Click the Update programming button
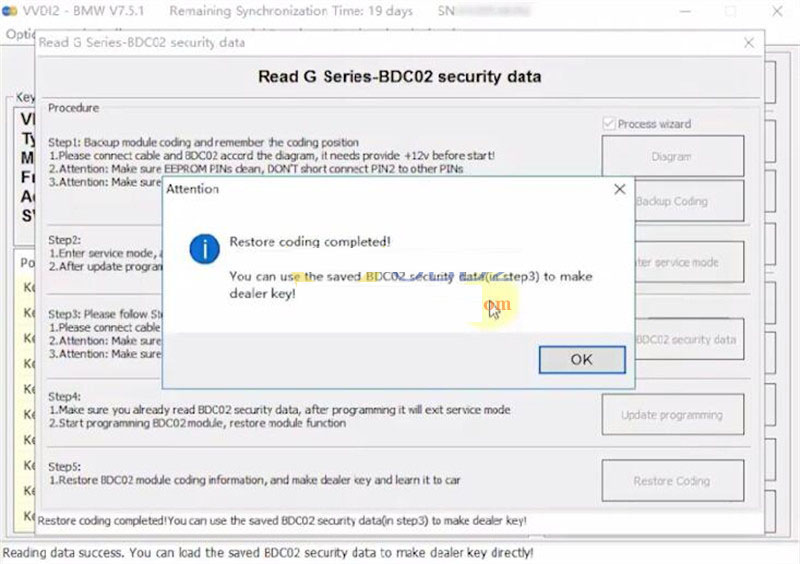 pos(672,414)
